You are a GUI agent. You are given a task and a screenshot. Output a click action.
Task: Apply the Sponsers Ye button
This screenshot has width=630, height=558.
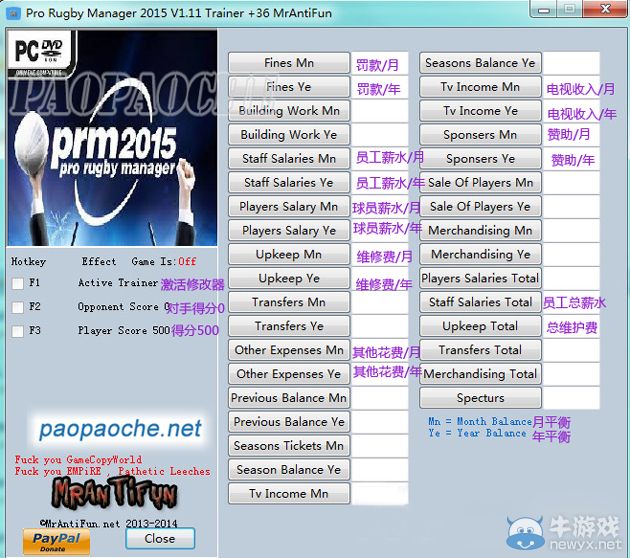[x=480, y=159]
